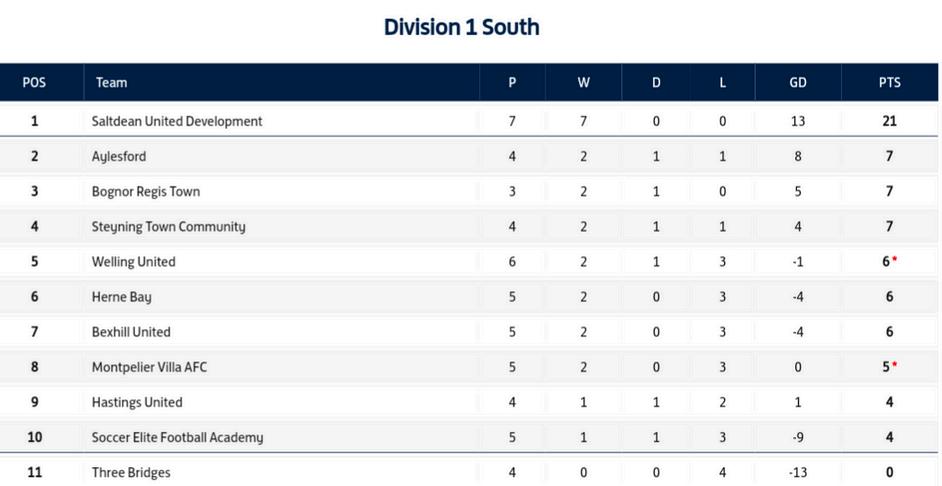The image size is (942, 486).
Task: Select Hastings United from the standings
Action: pyautogui.click(x=136, y=402)
